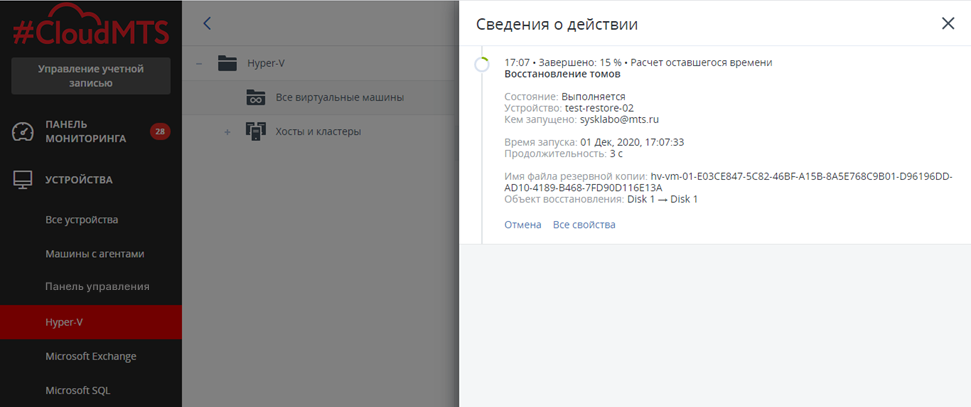Image resolution: width=971 pixels, height=407 pixels.
Task: Click the restore progress spinner indicator
Action: coord(482,65)
